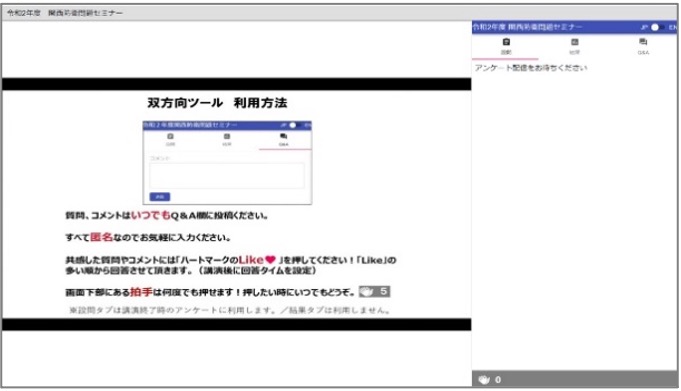The image size is (681, 391).
Task: Open the 結果 tab in side panel
Action: pyautogui.click(x=575, y=46)
